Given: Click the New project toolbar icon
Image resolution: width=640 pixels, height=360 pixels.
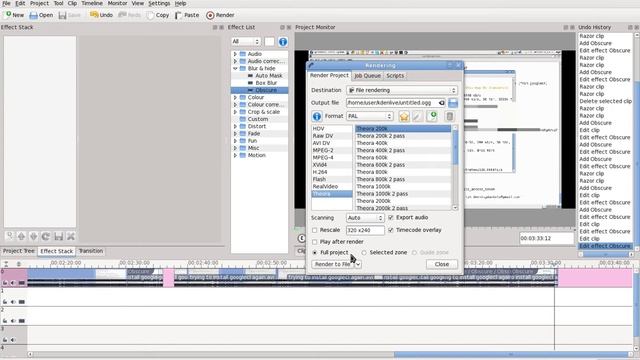Looking at the screenshot, I should point(8,15).
